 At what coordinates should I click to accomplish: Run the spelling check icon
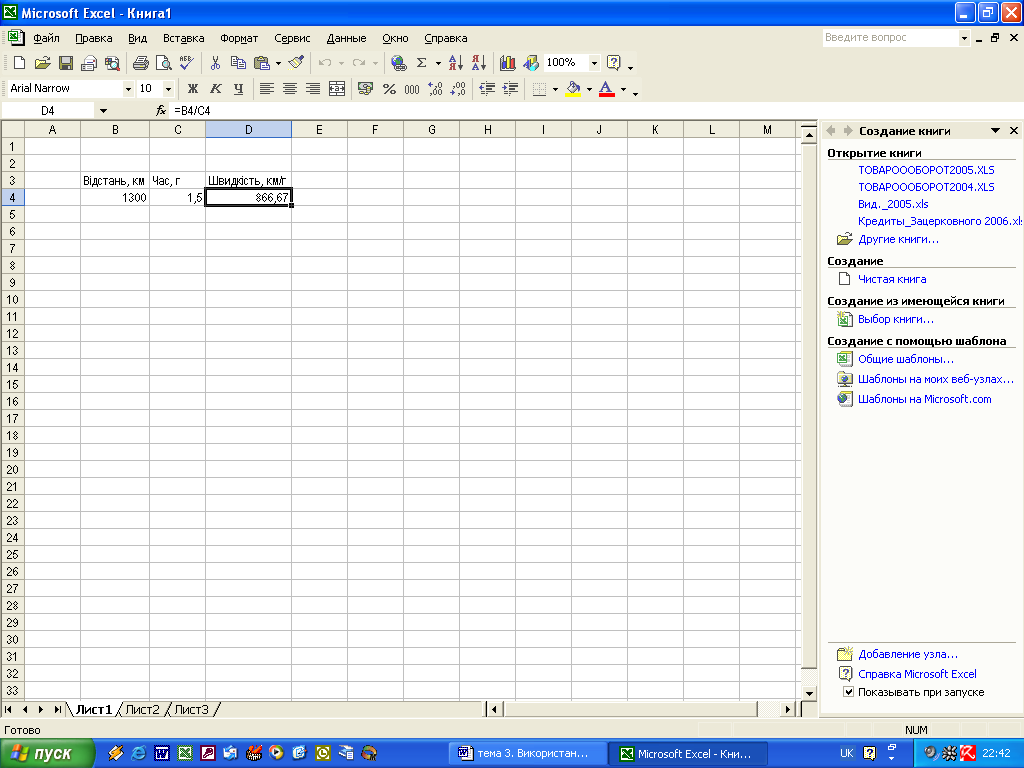[x=186, y=63]
